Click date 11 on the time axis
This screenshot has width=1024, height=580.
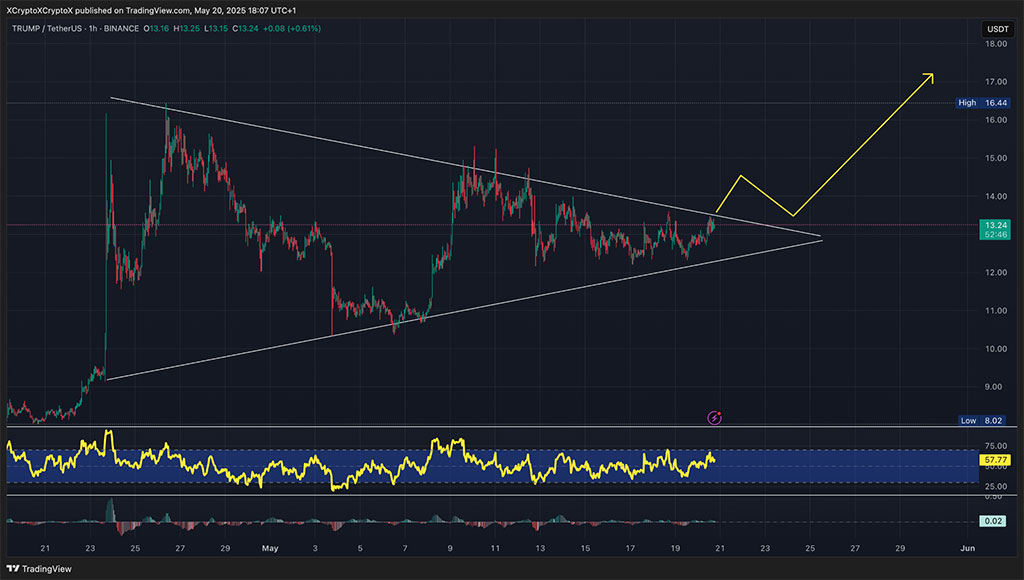click(495, 548)
